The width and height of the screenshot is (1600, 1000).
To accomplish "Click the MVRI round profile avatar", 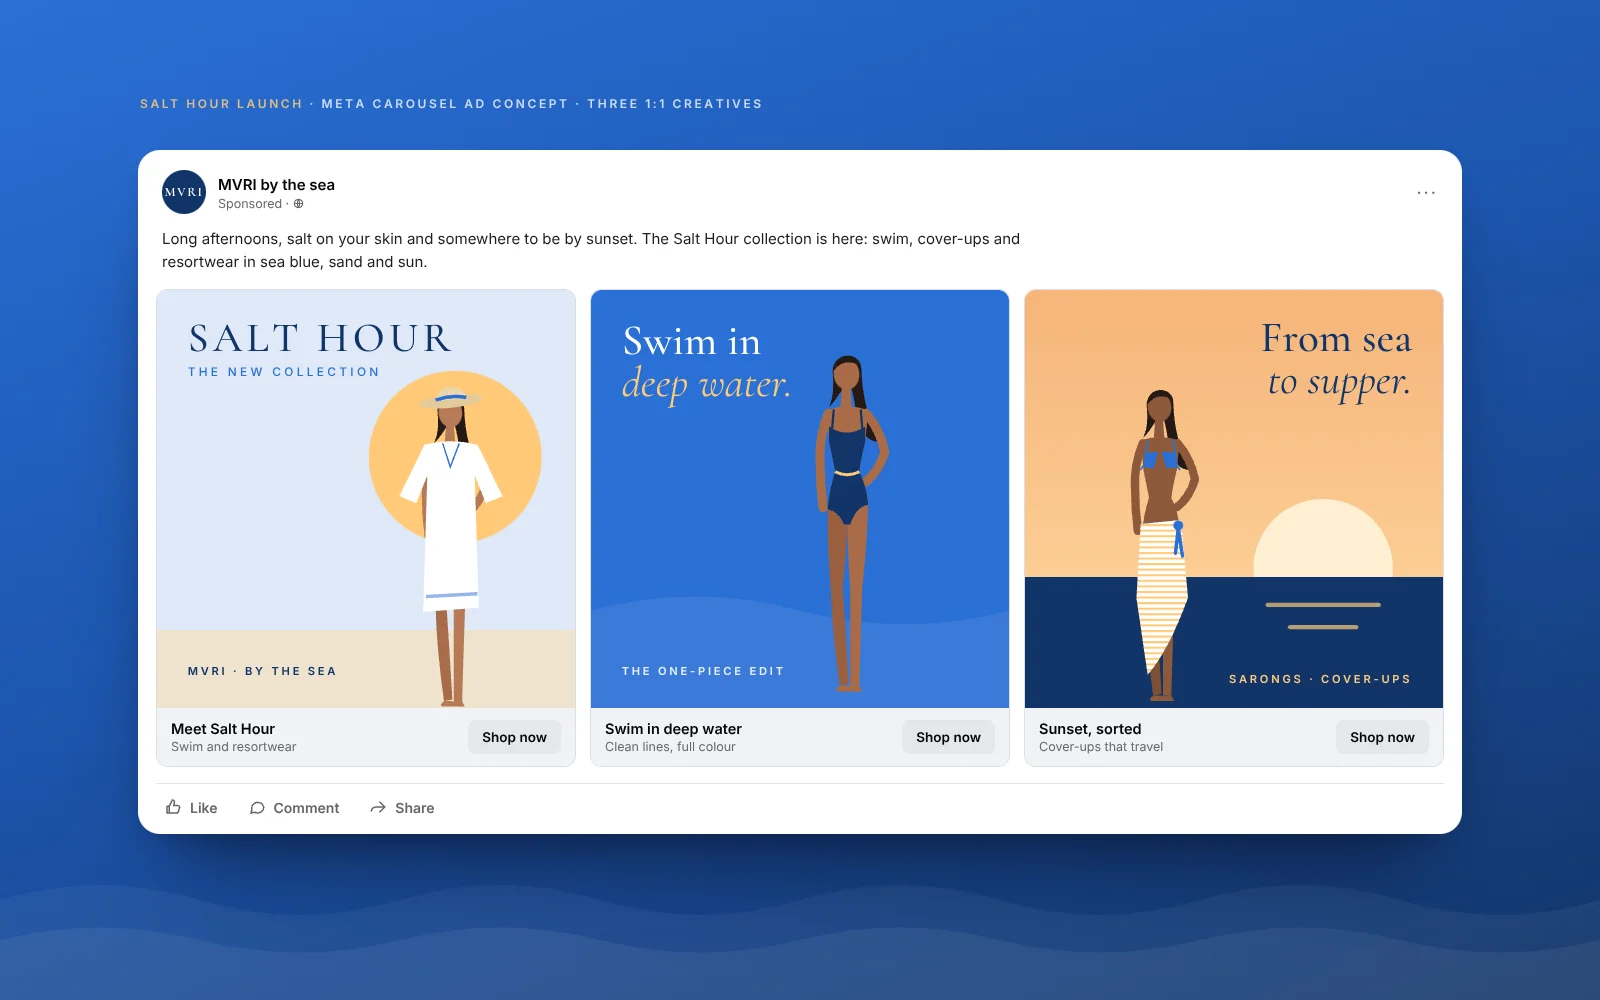I will click(184, 192).
